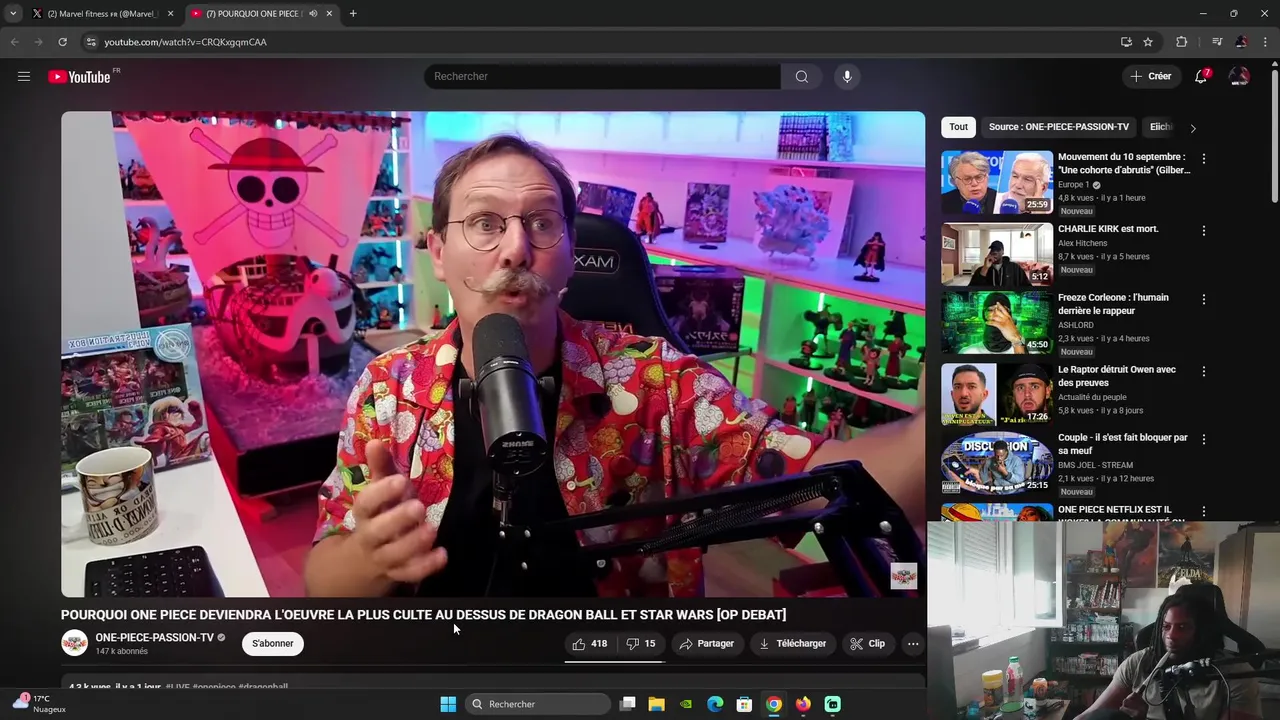Start voice search with microphone icon
This screenshot has width=1280, height=720.
click(847, 76)
